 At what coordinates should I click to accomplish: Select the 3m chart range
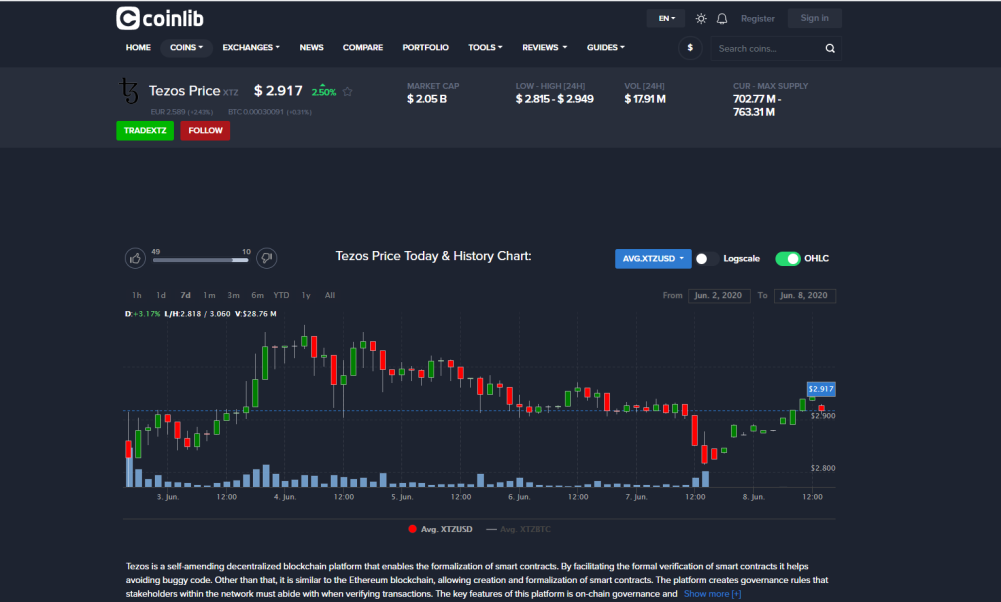pos(234,296)
